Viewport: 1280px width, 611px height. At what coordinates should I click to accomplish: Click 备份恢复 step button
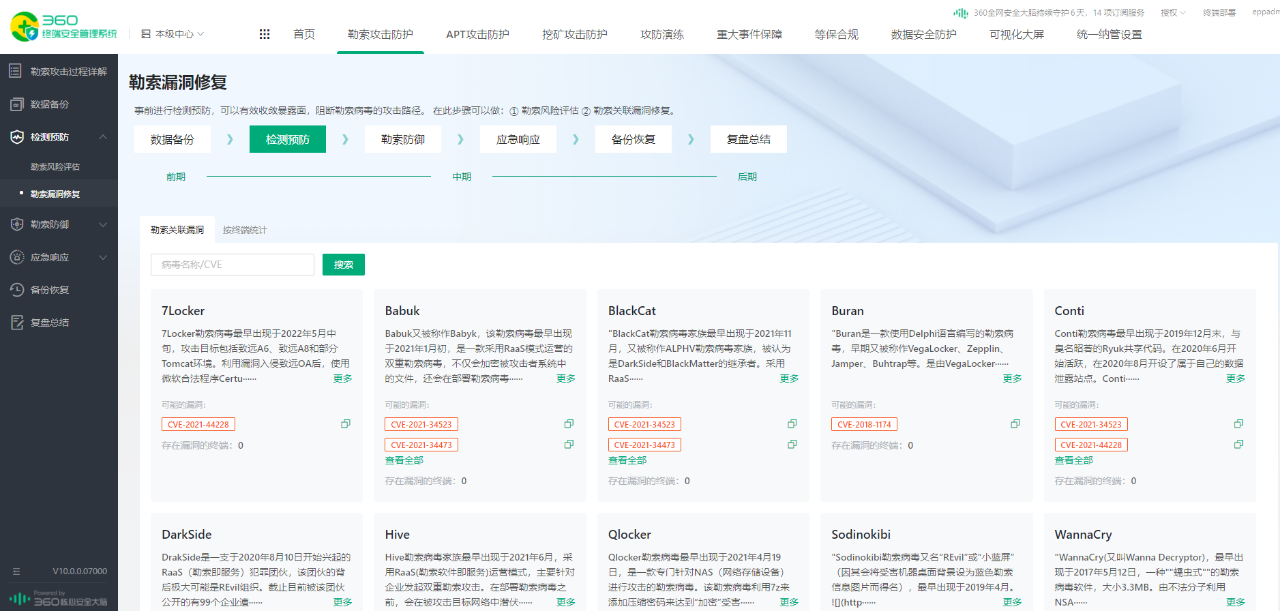pos(632,139)
